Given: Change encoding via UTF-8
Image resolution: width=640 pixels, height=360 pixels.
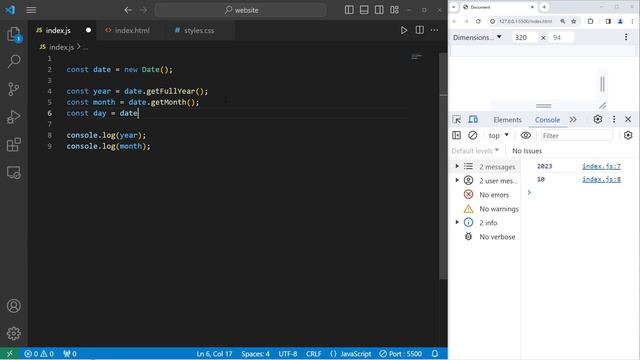Looking at the screenshot, I should click(288, 354).
